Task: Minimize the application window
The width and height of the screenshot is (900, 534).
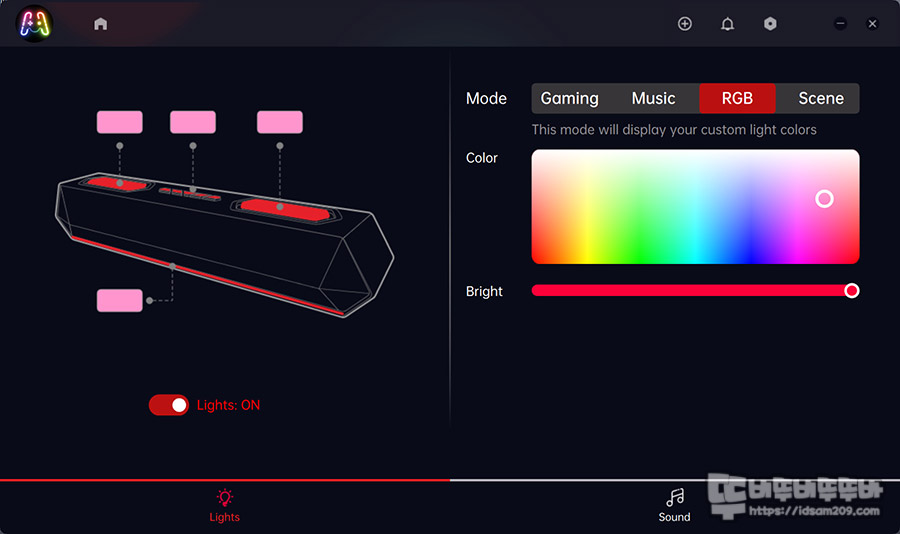Action: click(840, 24)
